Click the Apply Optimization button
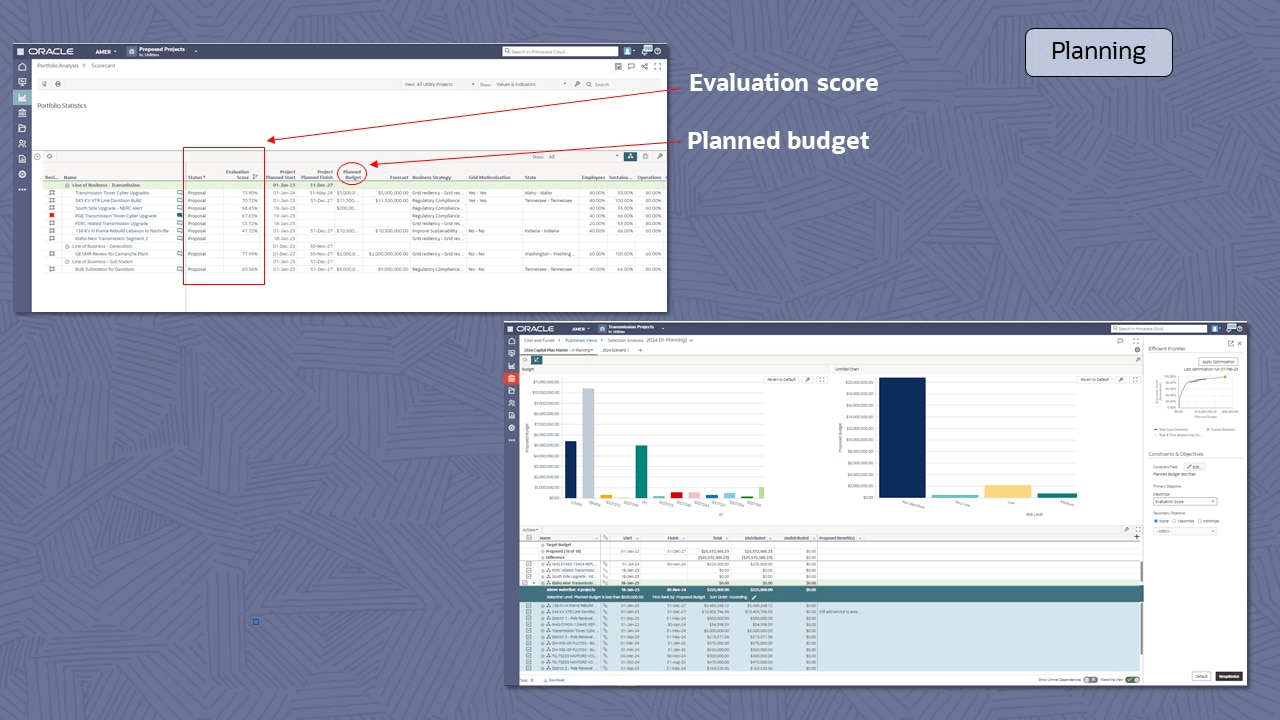This screenshot has height=720, width=1280. (x=1219, y=361)
